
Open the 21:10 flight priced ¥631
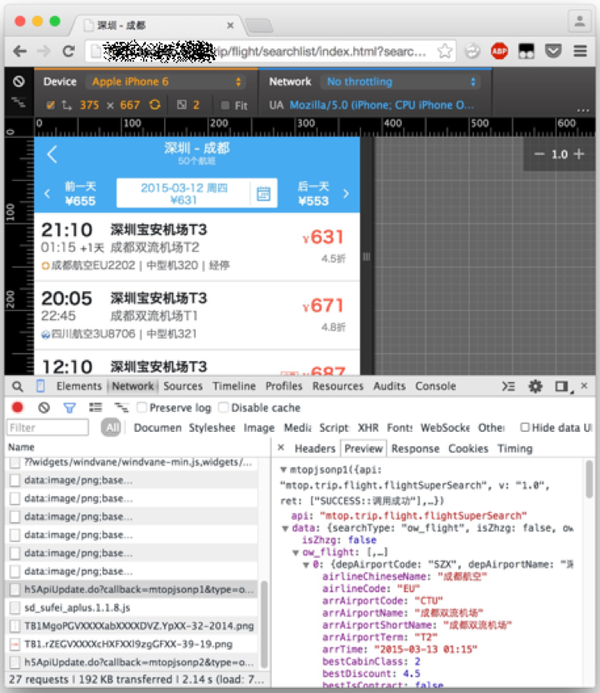point(197,247)
